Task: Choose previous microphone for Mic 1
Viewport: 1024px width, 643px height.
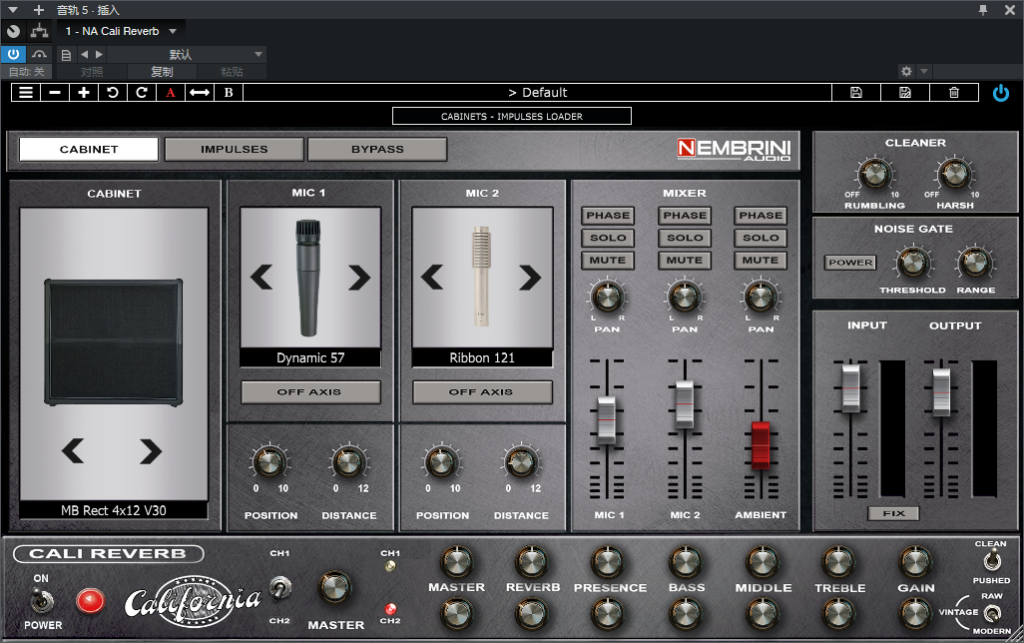Action: point(261,277)
